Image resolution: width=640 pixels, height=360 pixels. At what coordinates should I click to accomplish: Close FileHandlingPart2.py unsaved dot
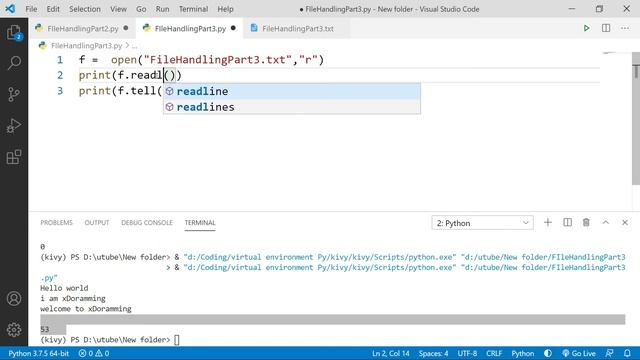click(126, 28)
